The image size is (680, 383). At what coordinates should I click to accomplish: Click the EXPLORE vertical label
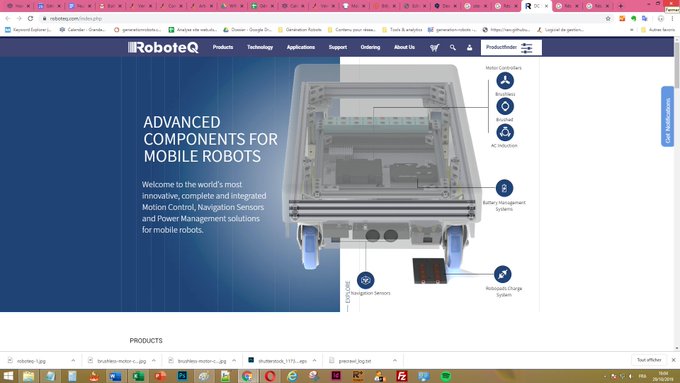tap(347, 292)
